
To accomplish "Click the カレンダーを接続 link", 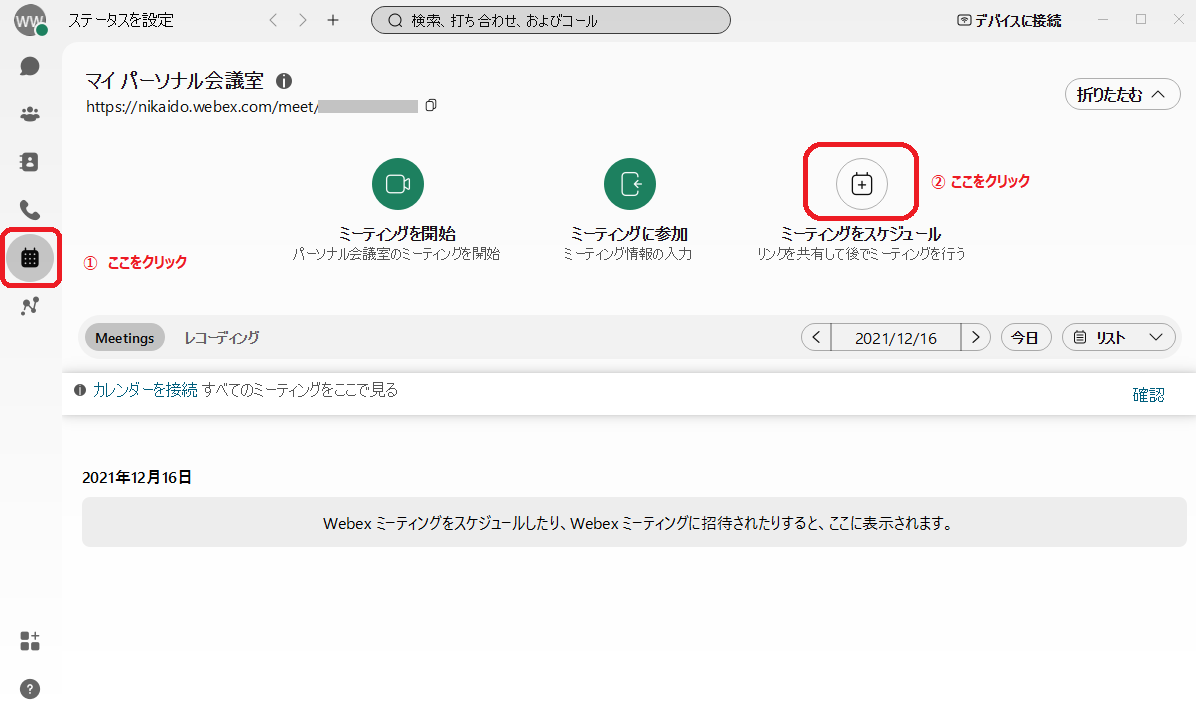I will click(145, 390).
